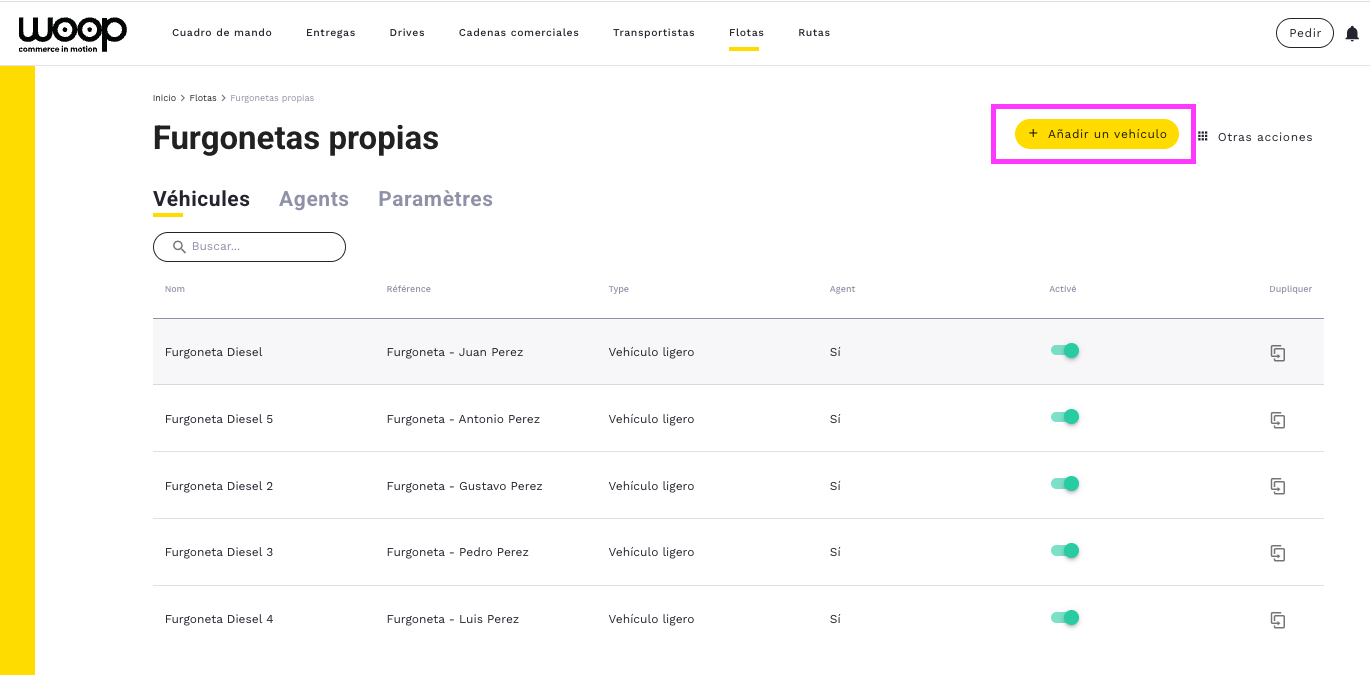Screen dimensions: 1370x675
Task: Click Añadir un vehículo button
Action: [x=1096, y=134]
